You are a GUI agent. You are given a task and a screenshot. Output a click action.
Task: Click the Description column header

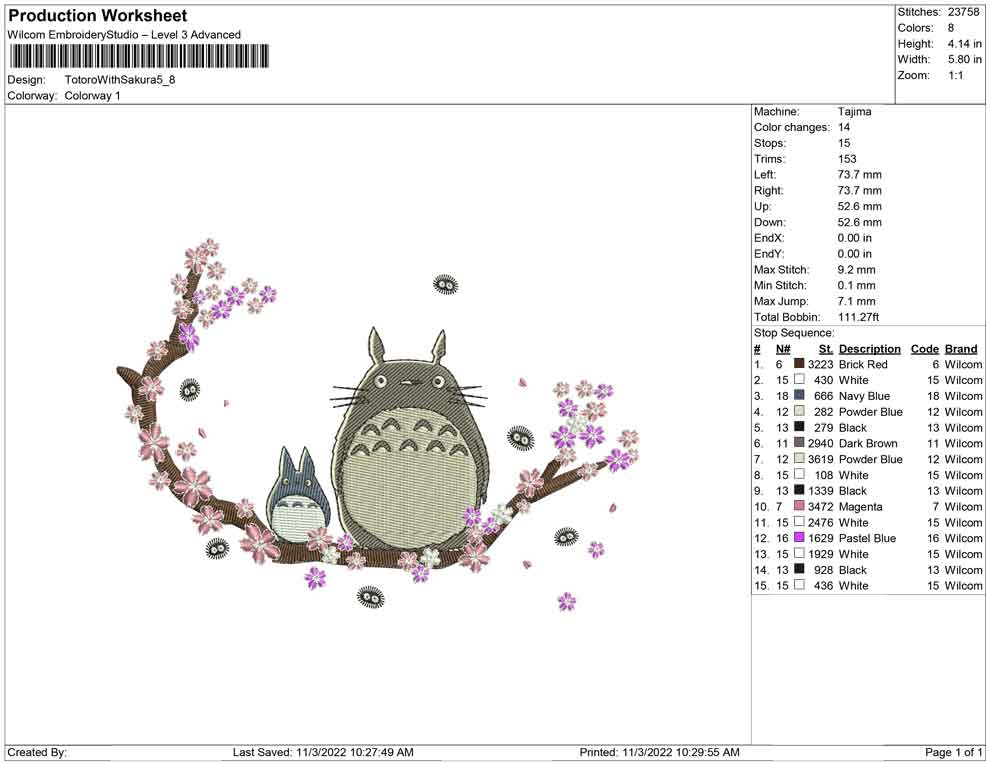tap(869, 349)
